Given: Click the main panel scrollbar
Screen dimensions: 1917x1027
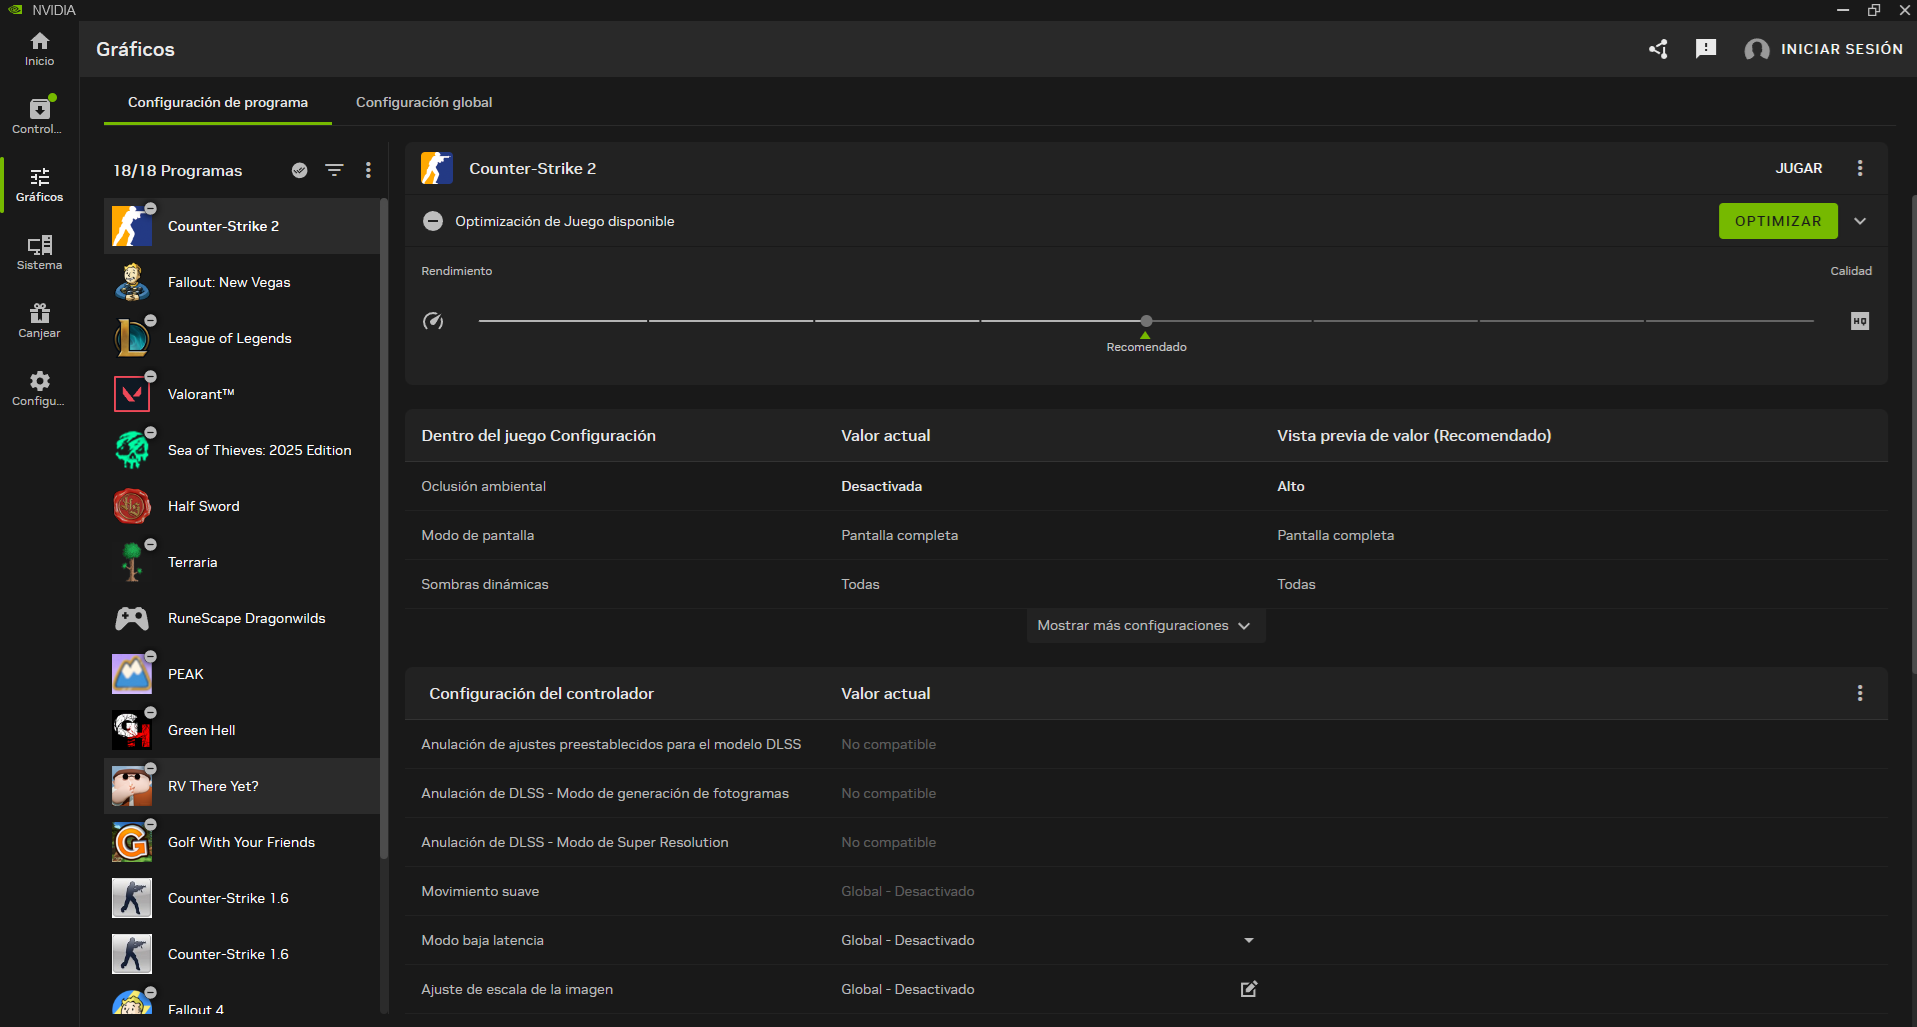Looking at the screenshot, I should click(x=1912, y=434).
